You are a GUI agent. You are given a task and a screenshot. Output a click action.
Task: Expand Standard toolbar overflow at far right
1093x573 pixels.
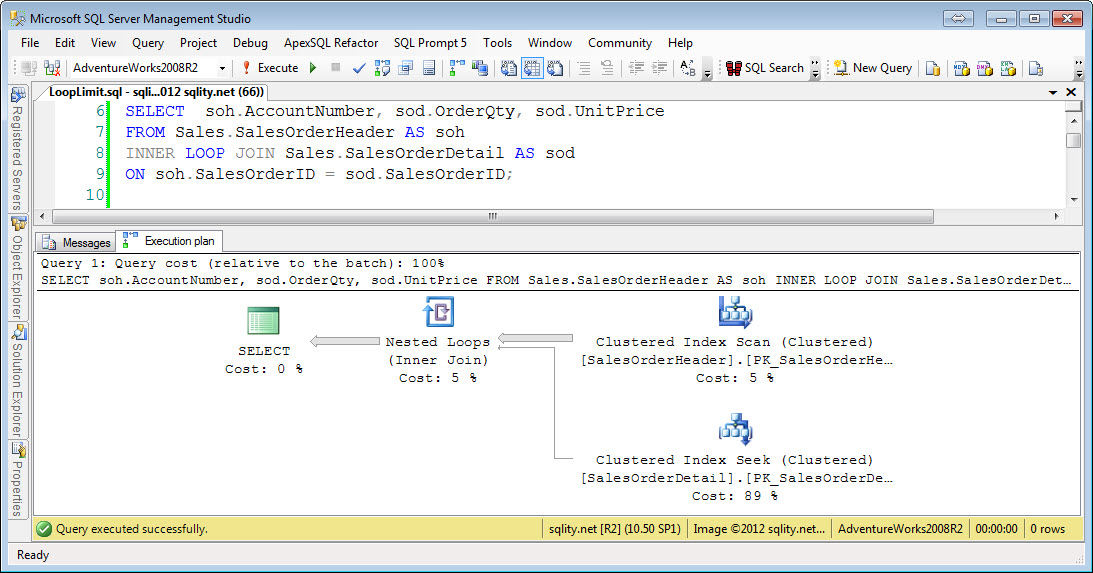pos(1079,68)
